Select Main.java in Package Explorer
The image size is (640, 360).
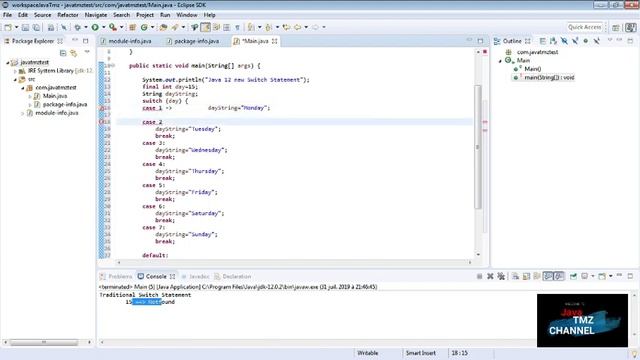(x=55, y=96)
